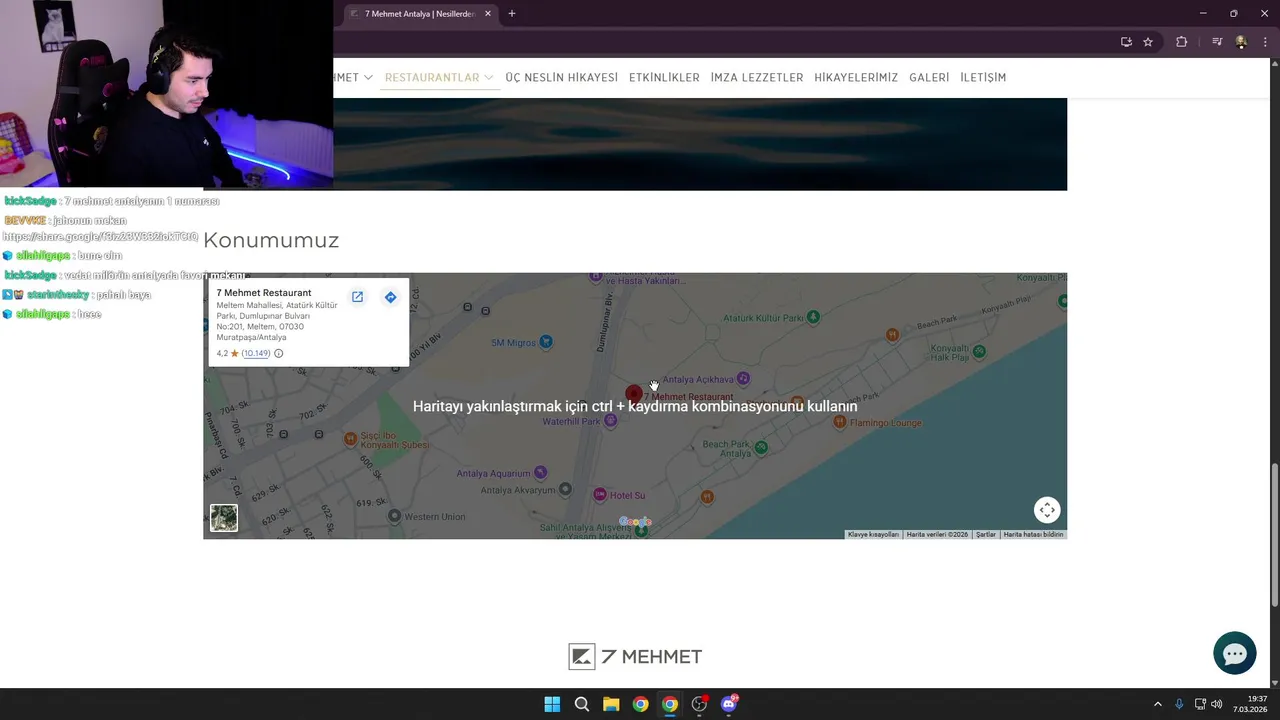This screenshot has height=720, width=1280.
Task: Switch map to satellite view thumbnail
Action: coord(224,518)
